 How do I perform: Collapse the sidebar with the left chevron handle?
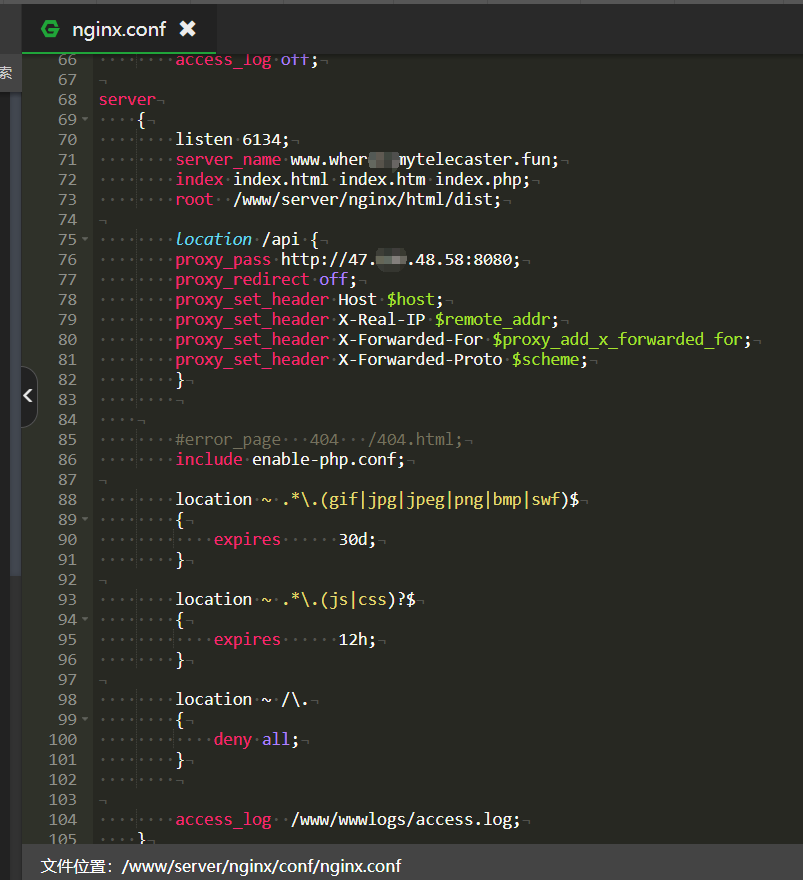[x=28, y=396]
